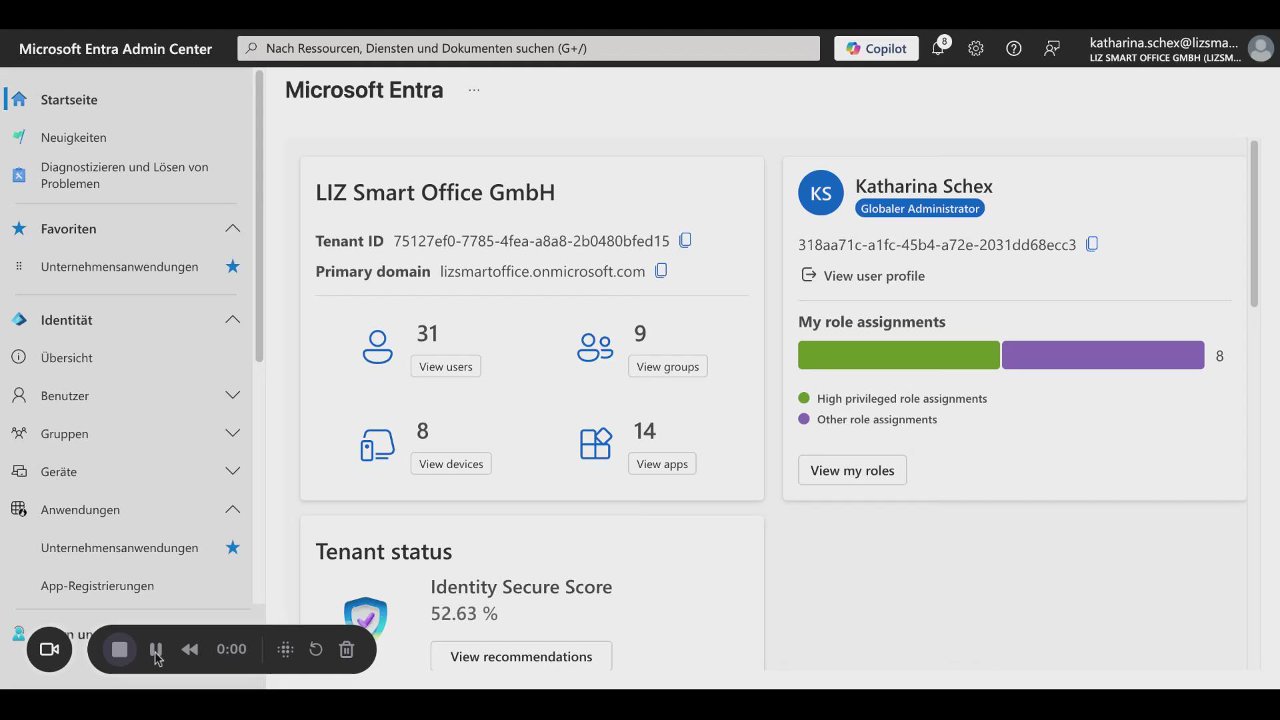Stop the screen recording
Image resolution: width=1280 pixels, height=720 pixels.
pos(120,649)
